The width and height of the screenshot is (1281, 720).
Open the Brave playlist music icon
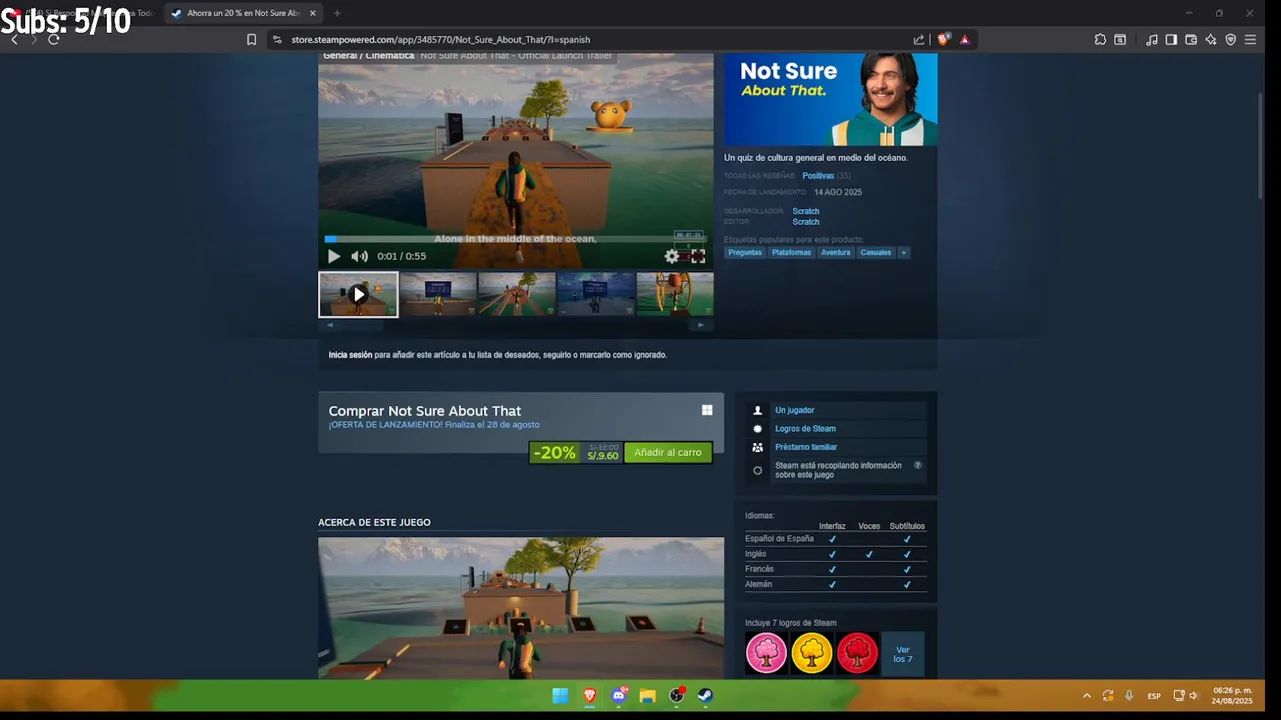[x=1152, y=40]
